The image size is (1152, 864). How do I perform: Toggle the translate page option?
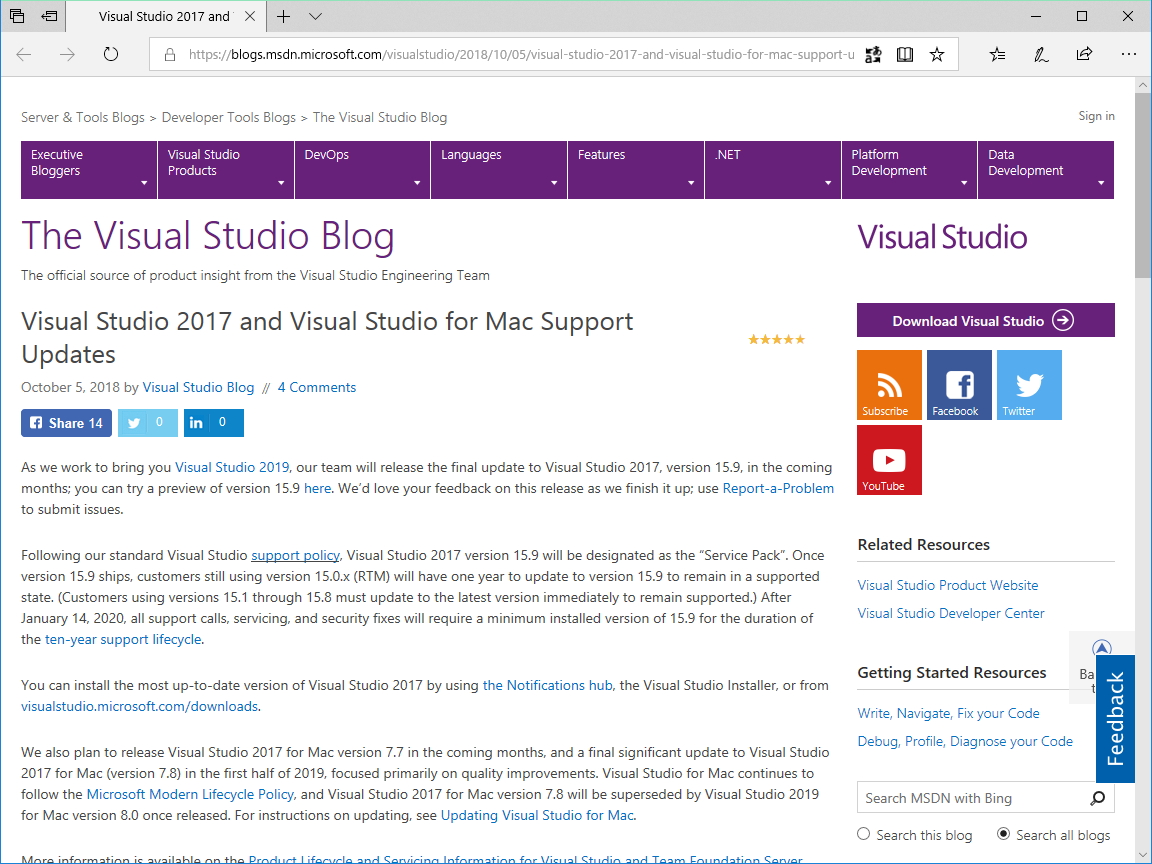click(x=872, y=54)
